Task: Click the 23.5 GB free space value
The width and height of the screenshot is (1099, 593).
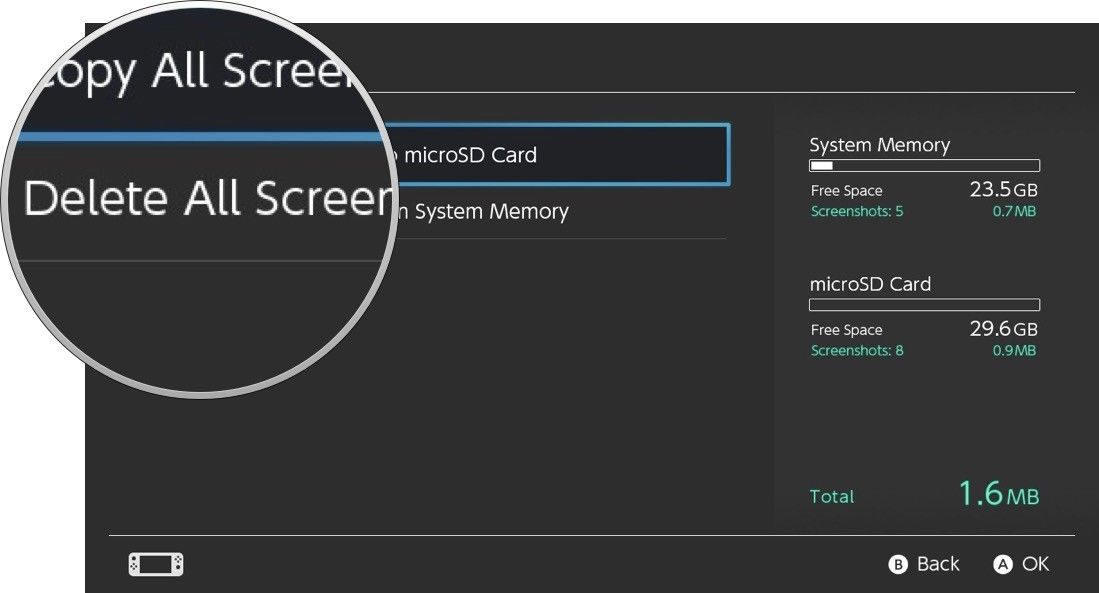Action: (1003, 189)
